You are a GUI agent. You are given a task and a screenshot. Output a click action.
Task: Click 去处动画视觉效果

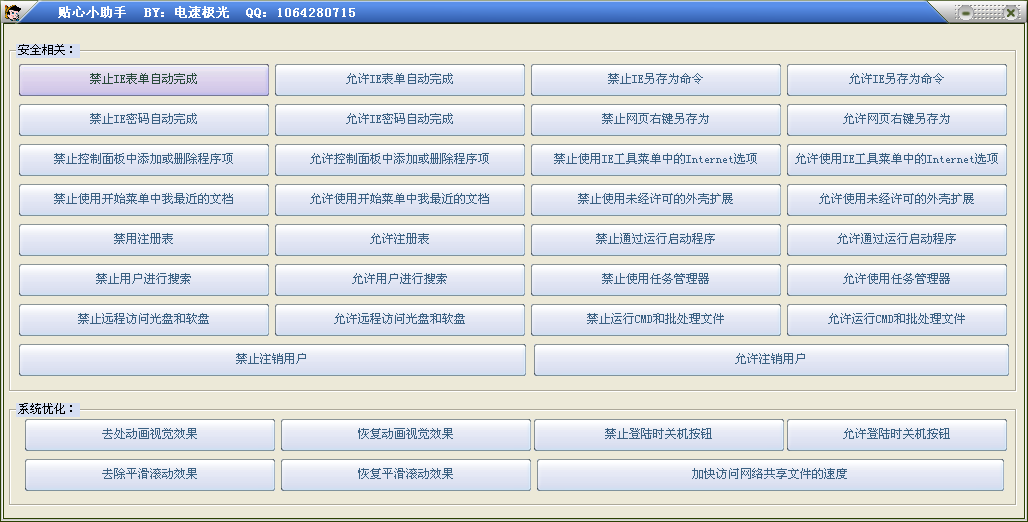[x=149, y=435]
